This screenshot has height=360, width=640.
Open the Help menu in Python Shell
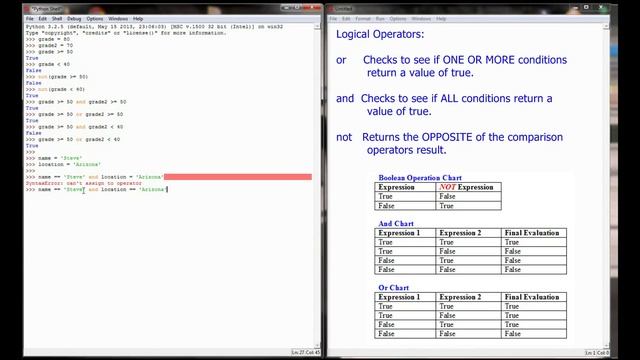pos(138,19)
